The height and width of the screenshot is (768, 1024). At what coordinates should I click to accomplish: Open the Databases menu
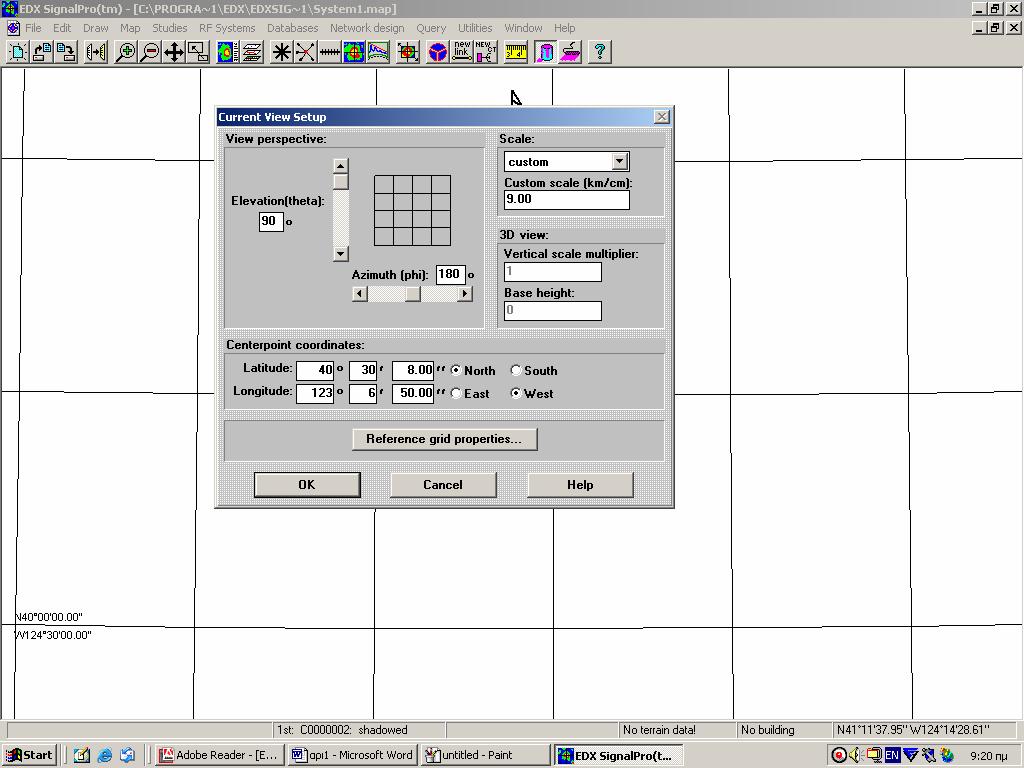[293, 28]
